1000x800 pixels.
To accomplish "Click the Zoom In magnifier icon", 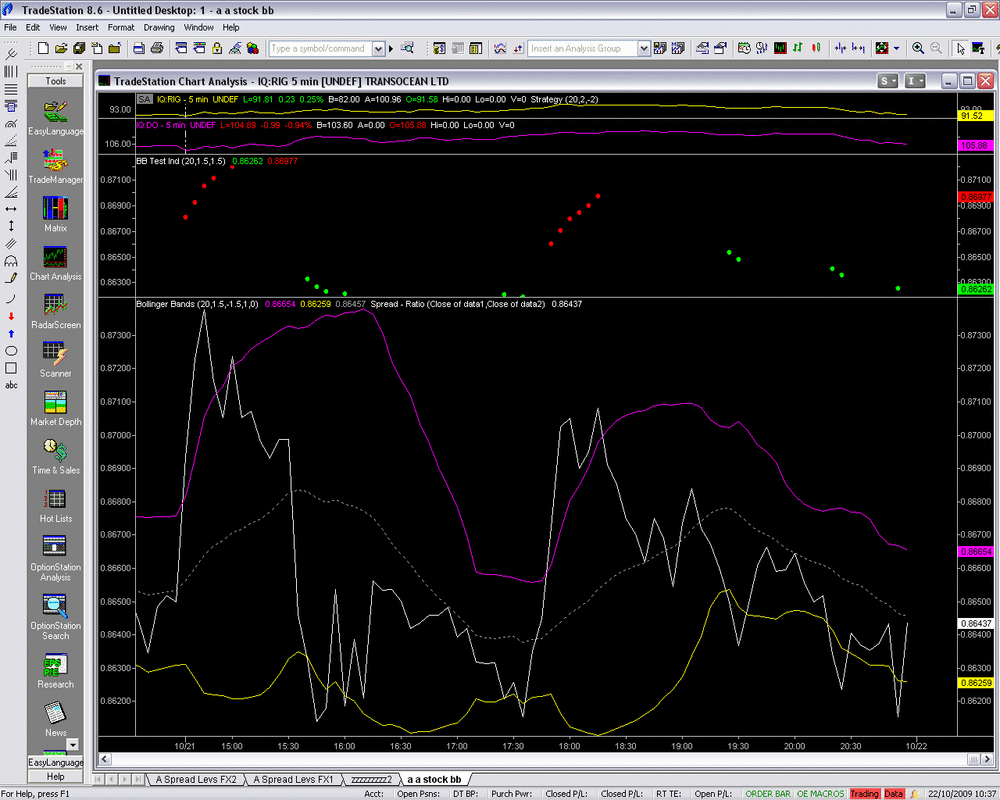I will [x=918, y=48].
